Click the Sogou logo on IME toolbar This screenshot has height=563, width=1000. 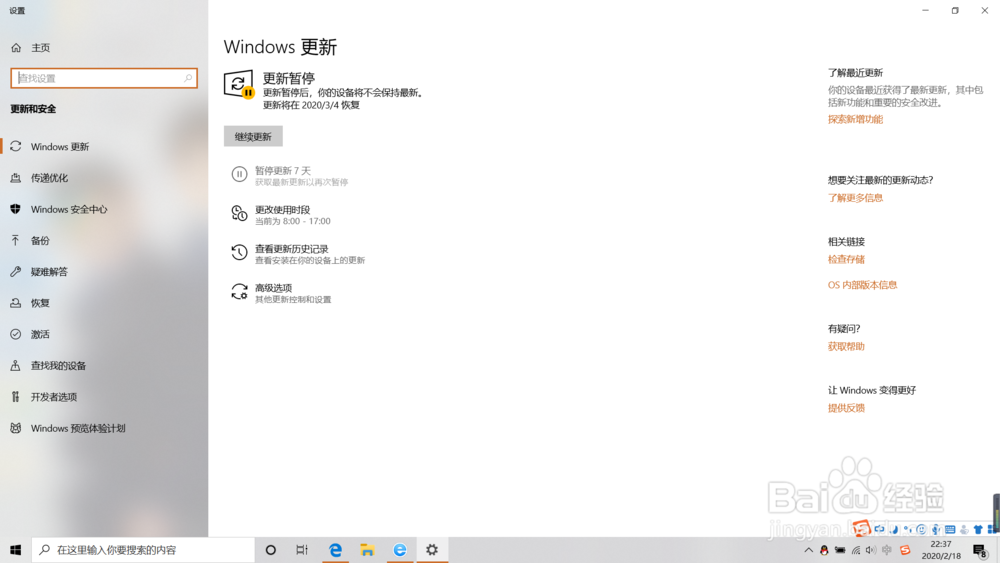click(862, 529)
